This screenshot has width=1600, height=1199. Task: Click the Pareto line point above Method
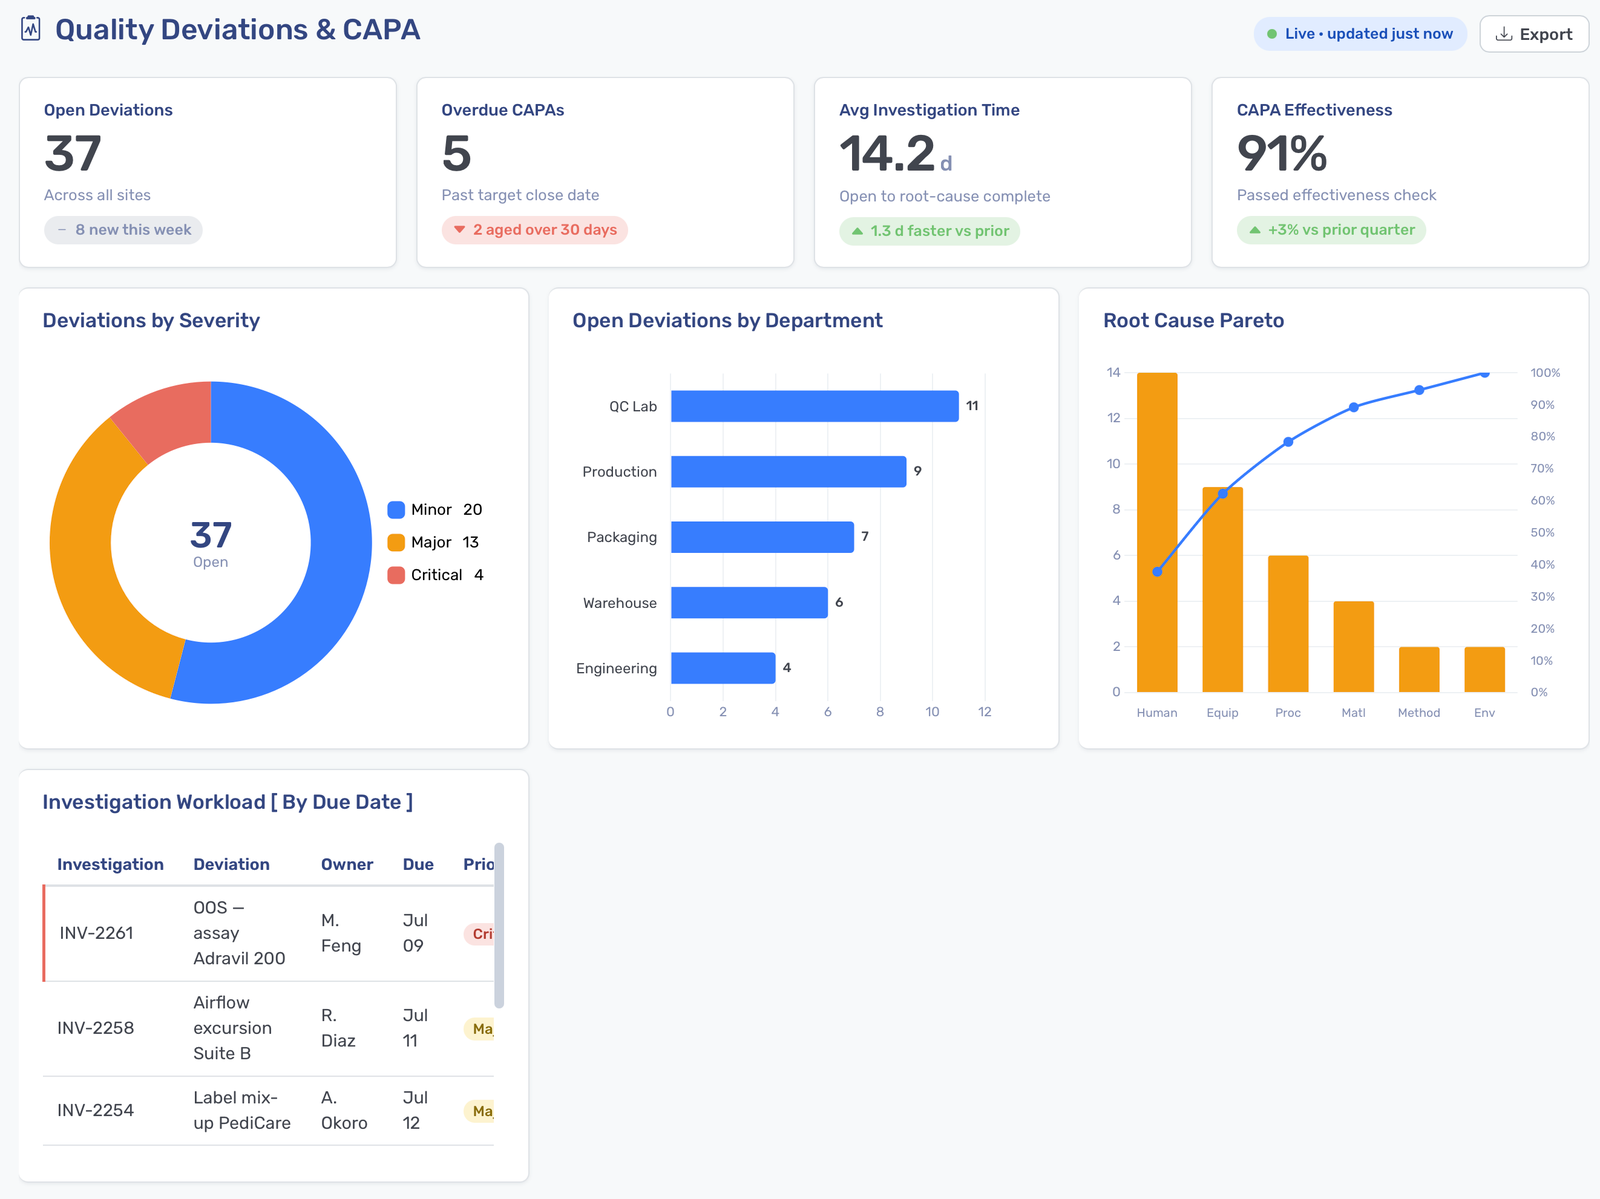pos(1419,390)
